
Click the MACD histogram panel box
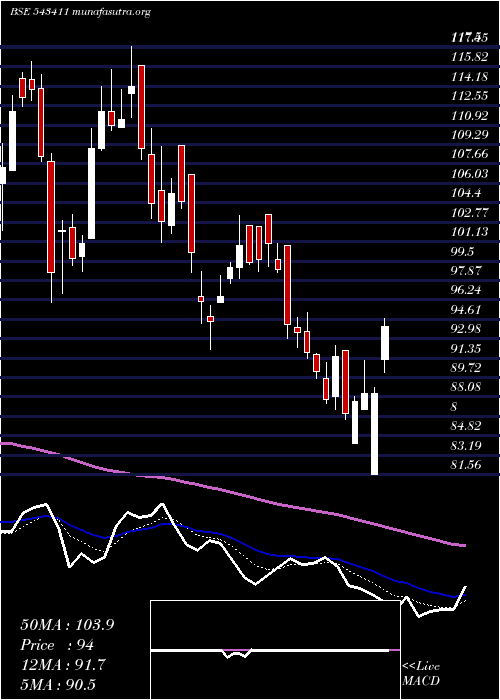[x=275, y=650]
